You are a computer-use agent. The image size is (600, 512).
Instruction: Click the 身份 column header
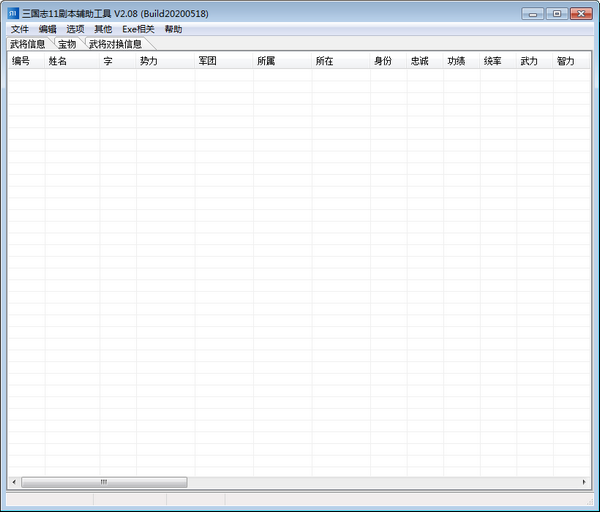click(x=389, y=61)
